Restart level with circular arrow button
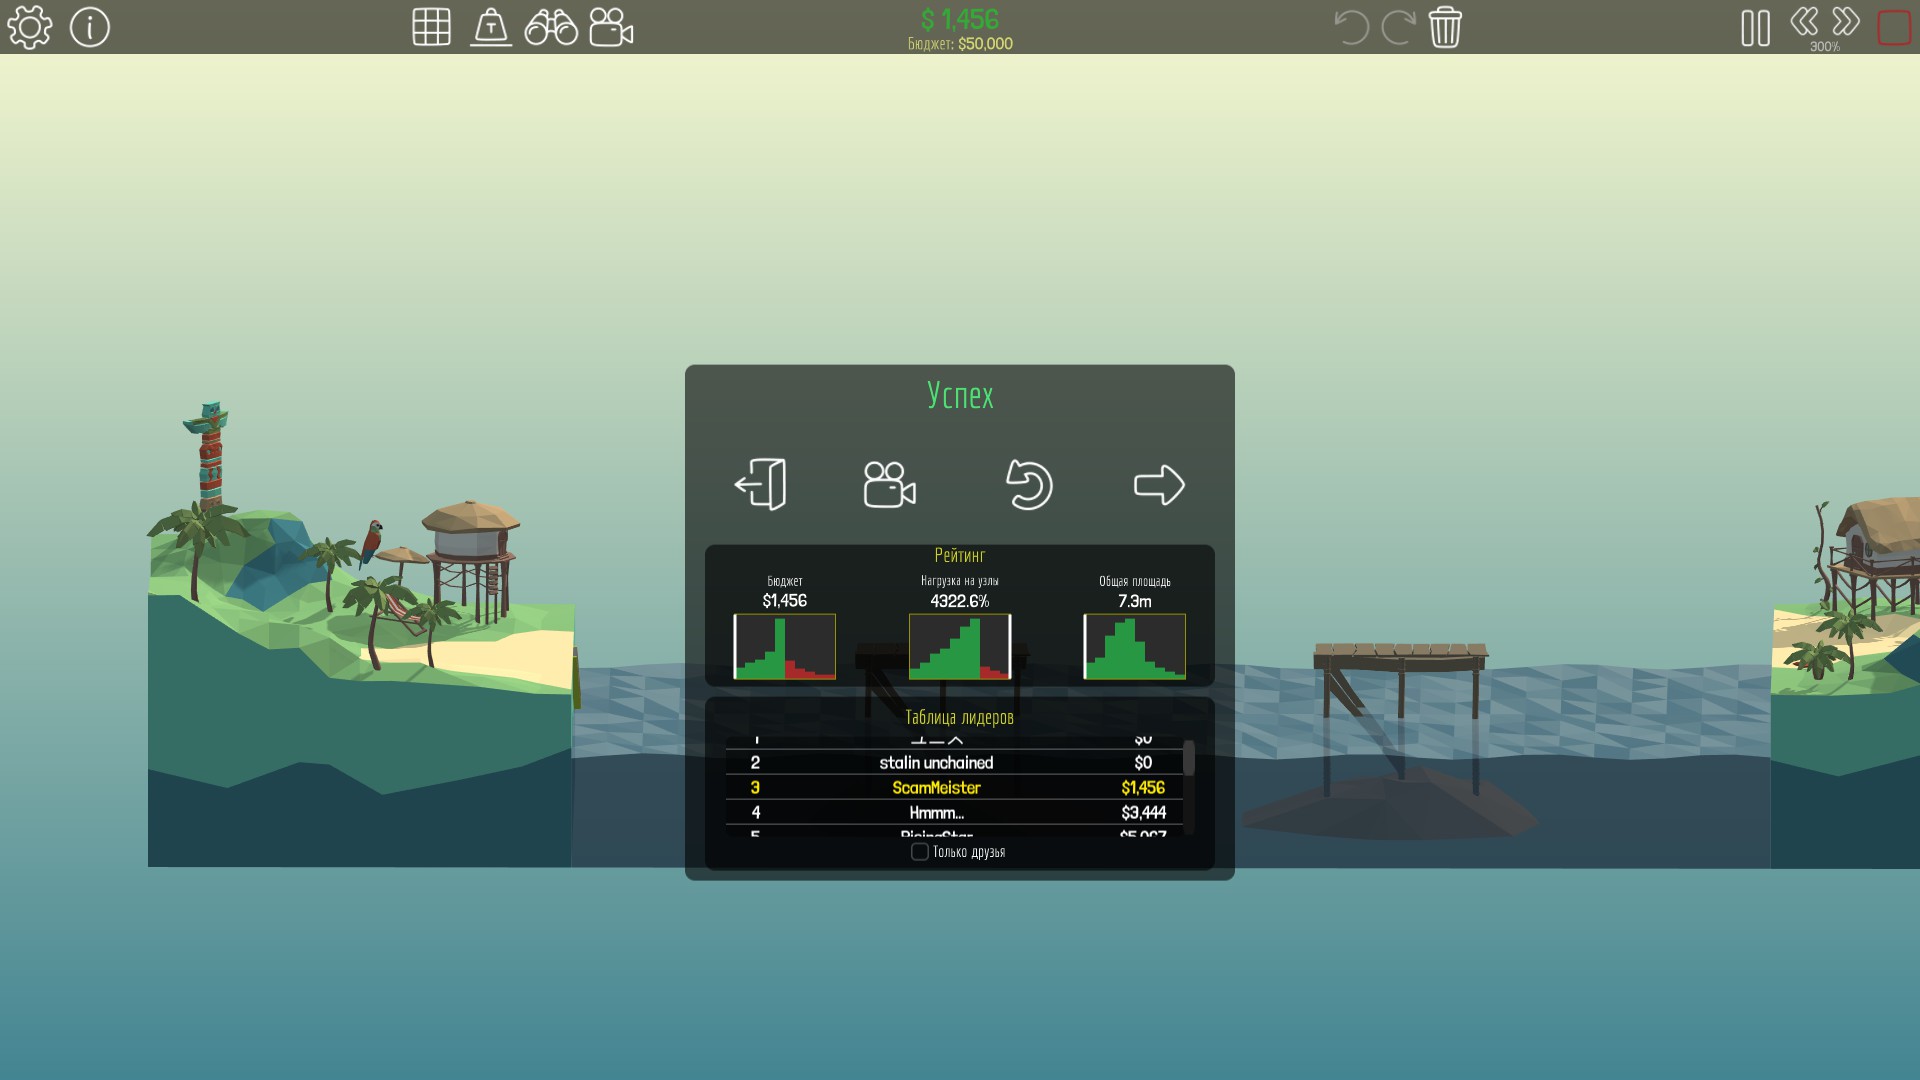The height and width of the screenshot is (1080, 1920). click(1029, 485)
